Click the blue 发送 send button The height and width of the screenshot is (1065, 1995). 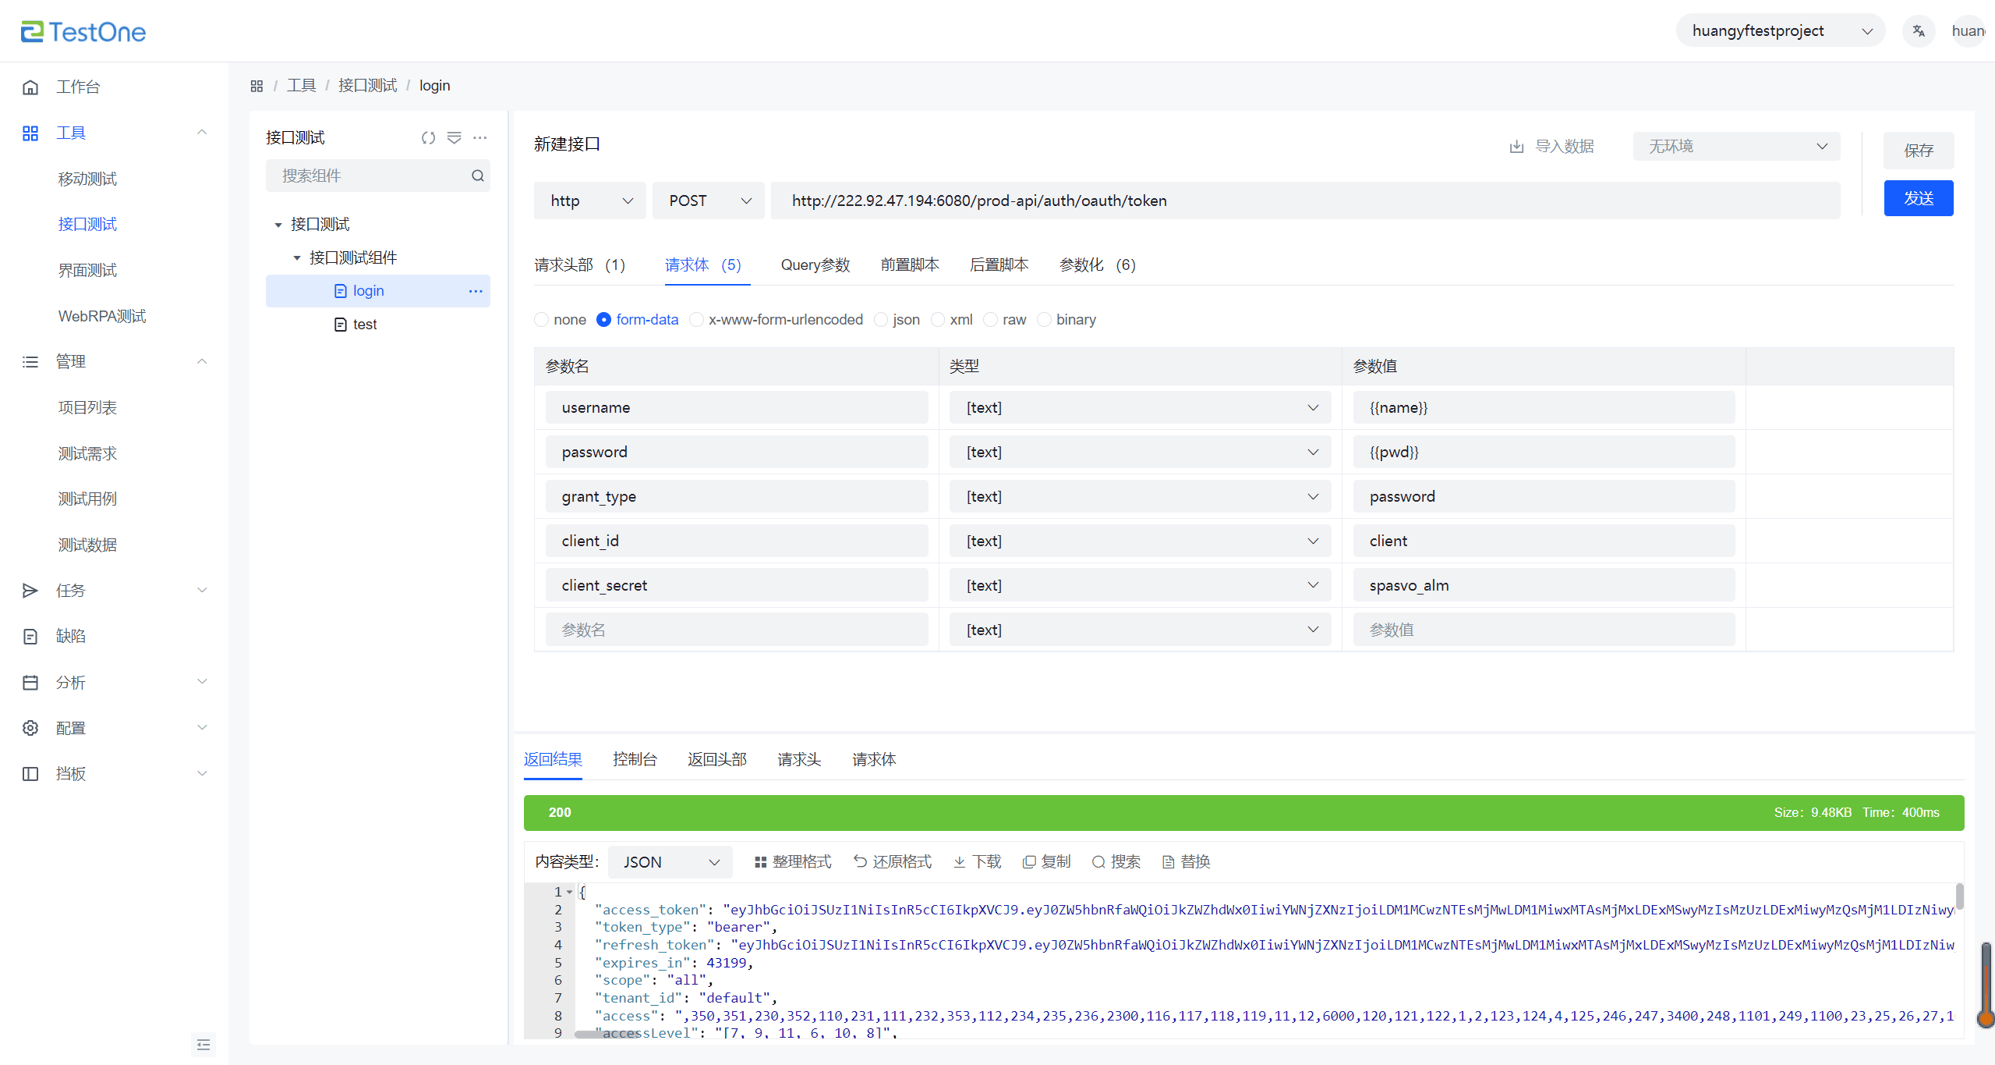pyautogui.click(x=1917, y=198)
